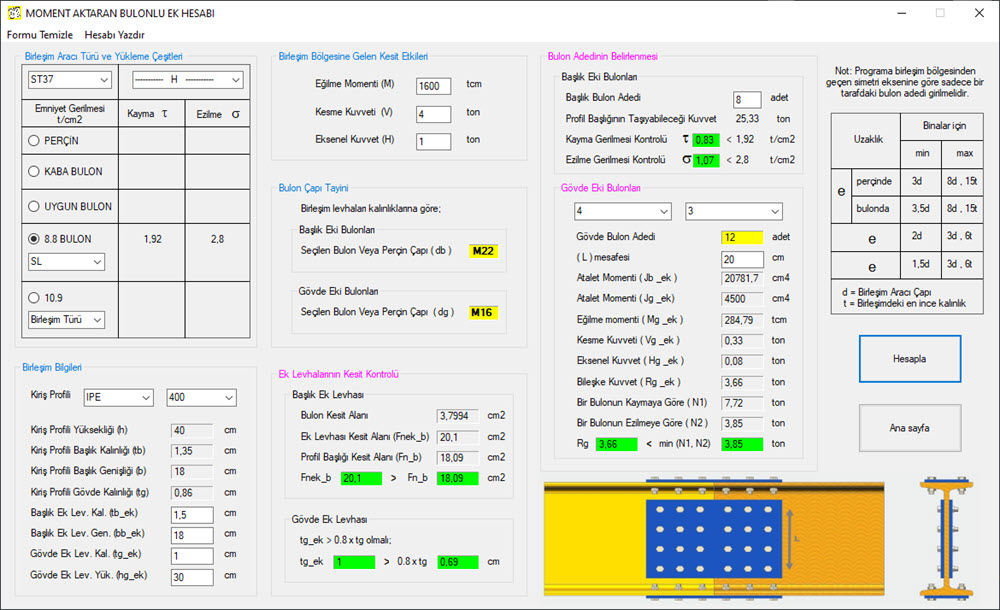Click the Atalet Momenti (Jg_ek) field
This screenshot has width=1000, height=610.
(x=742, y=299)
